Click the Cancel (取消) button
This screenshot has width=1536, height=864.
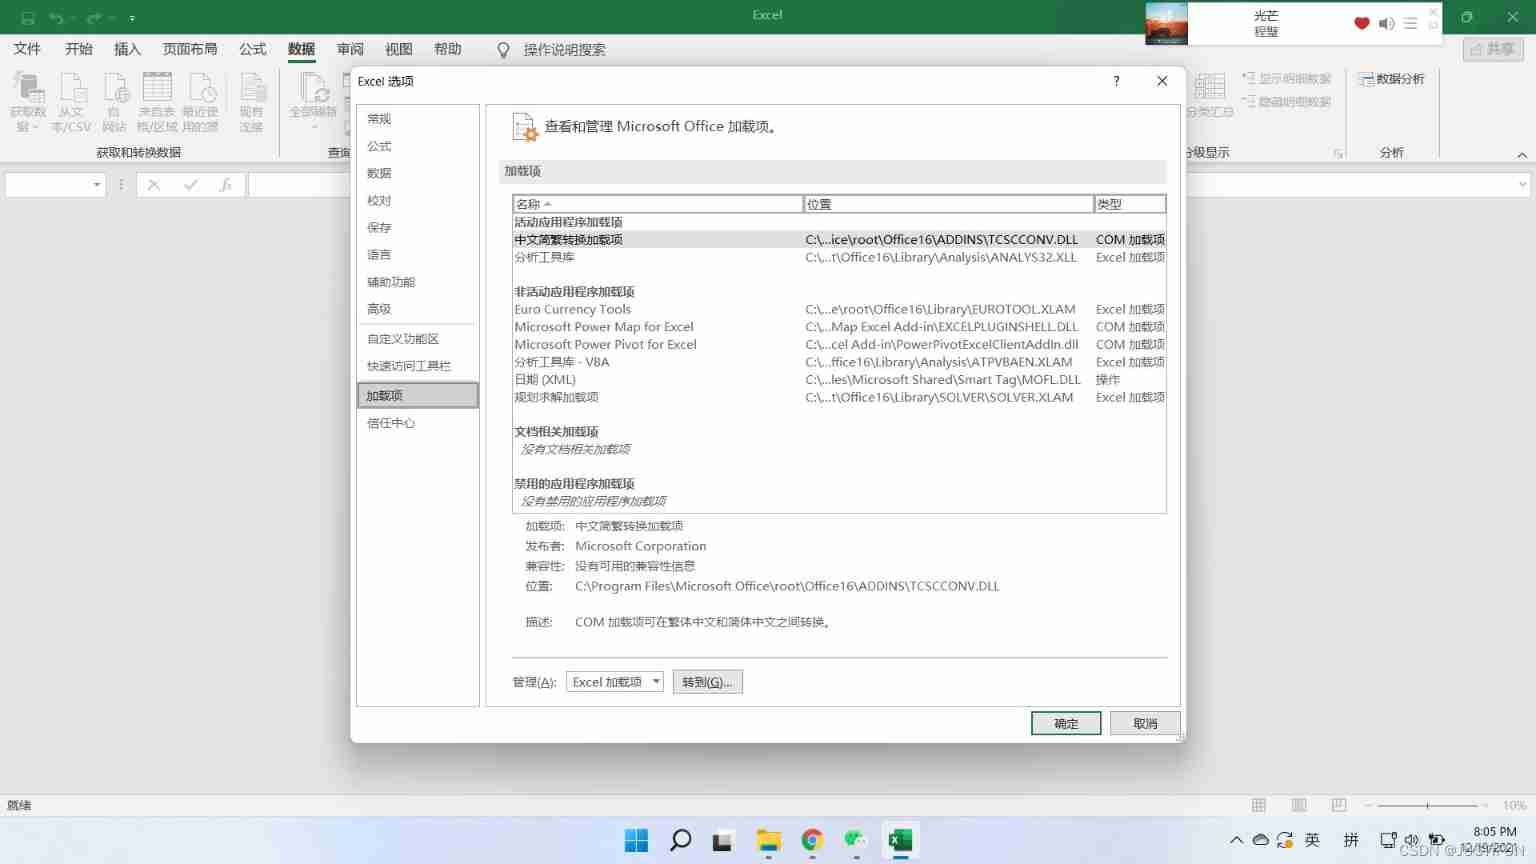1145,723
